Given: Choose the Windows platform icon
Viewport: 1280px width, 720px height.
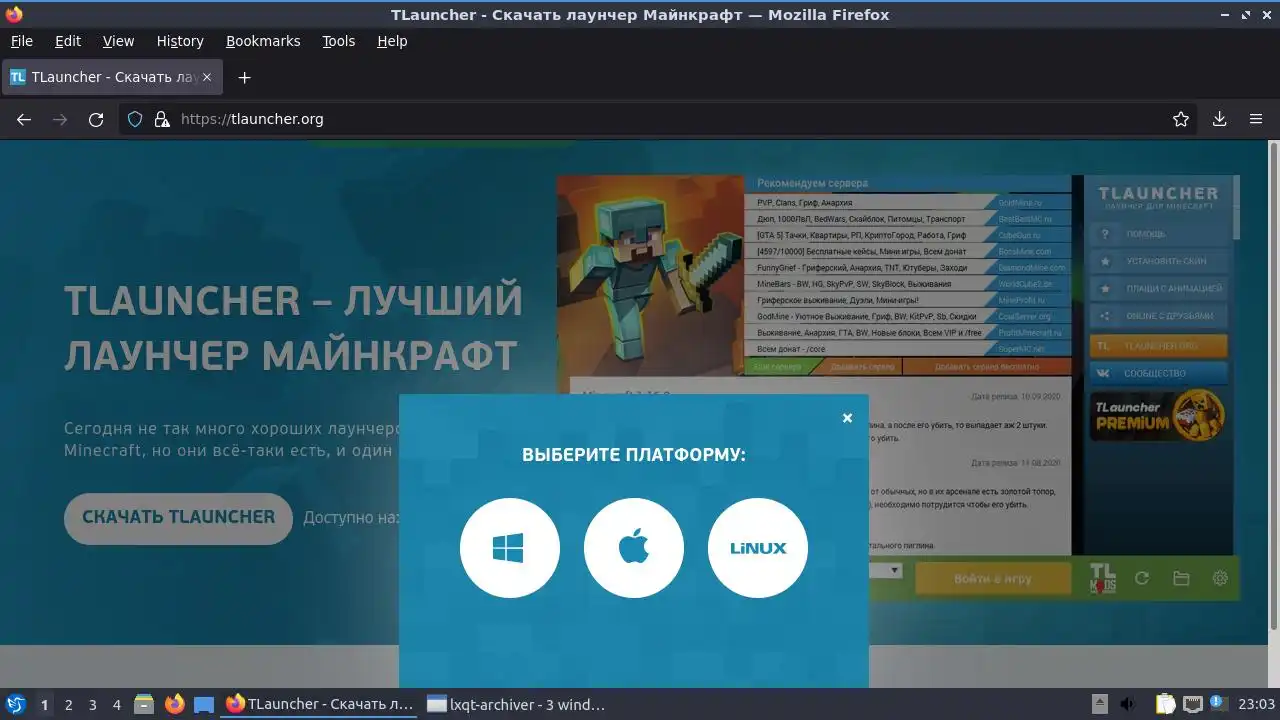Looking at the screenshot, I should [x=509, y=548].
